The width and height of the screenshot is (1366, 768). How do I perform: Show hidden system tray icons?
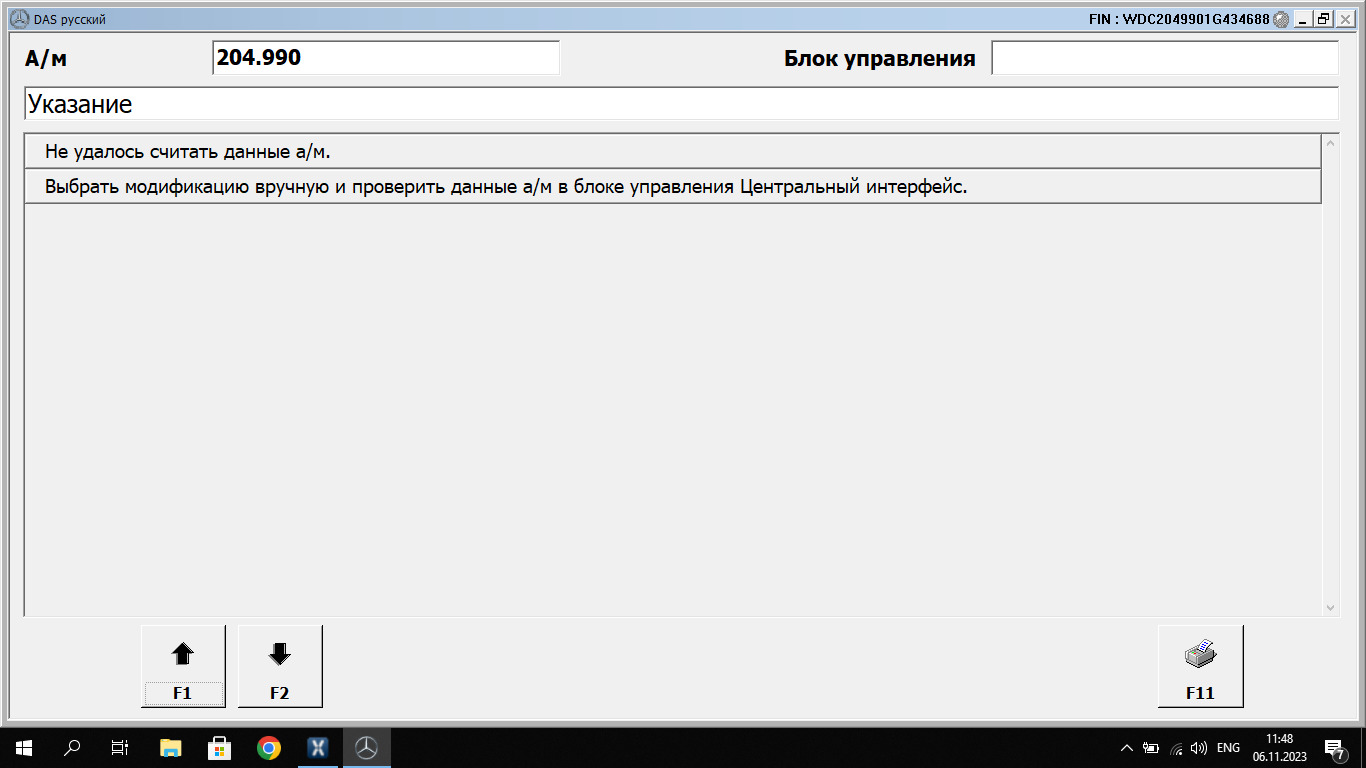(x=1127, y=747)
